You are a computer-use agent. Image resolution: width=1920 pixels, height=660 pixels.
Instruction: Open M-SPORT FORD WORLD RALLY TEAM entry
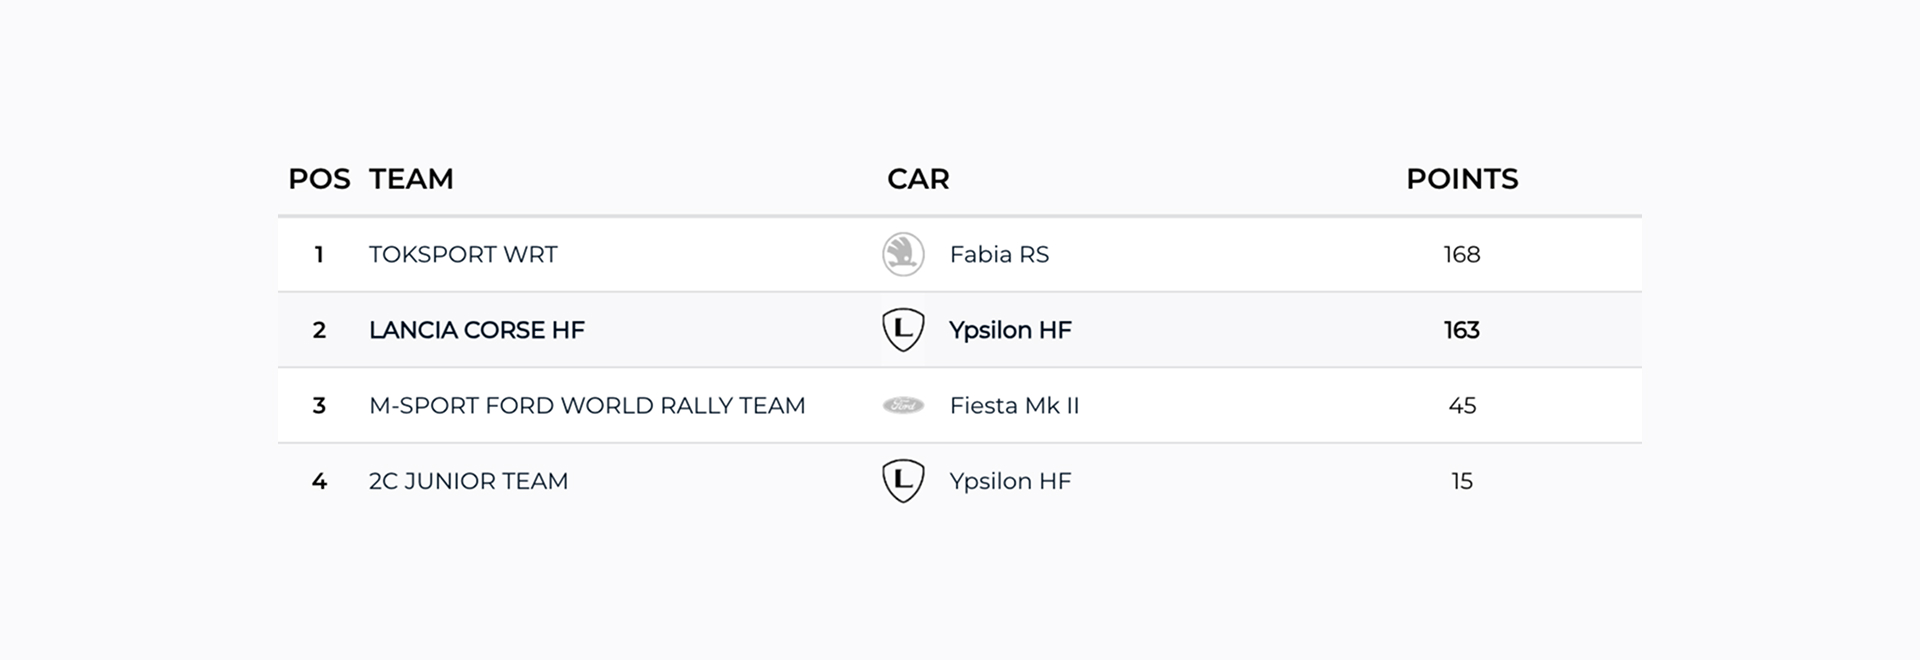click(x=587, y=405)
